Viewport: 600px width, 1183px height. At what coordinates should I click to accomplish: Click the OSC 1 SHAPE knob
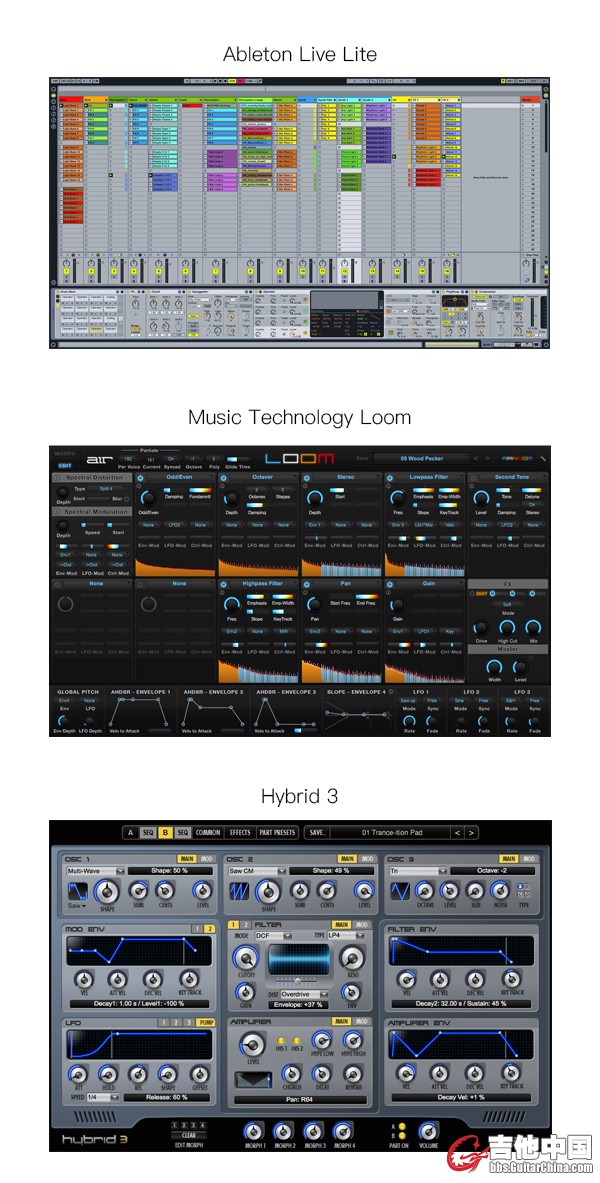coord(108,892)
